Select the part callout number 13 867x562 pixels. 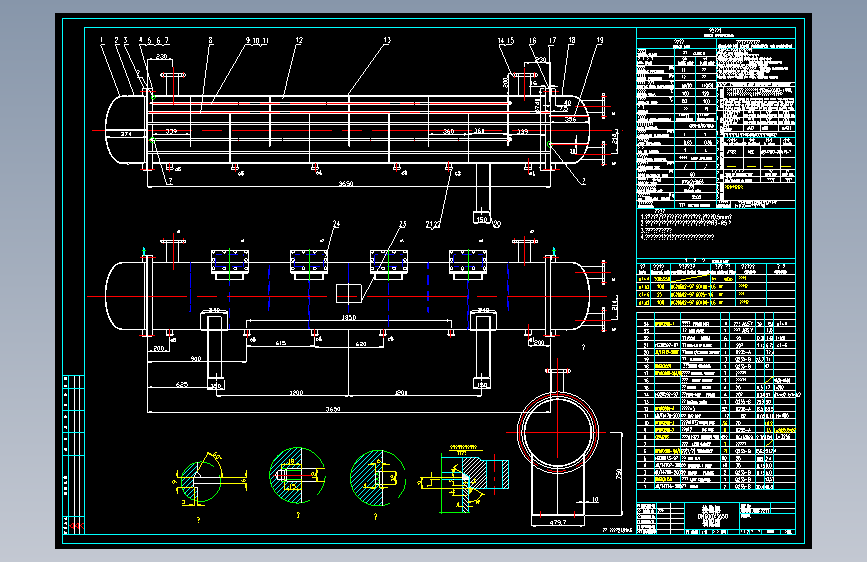(387, 41)
